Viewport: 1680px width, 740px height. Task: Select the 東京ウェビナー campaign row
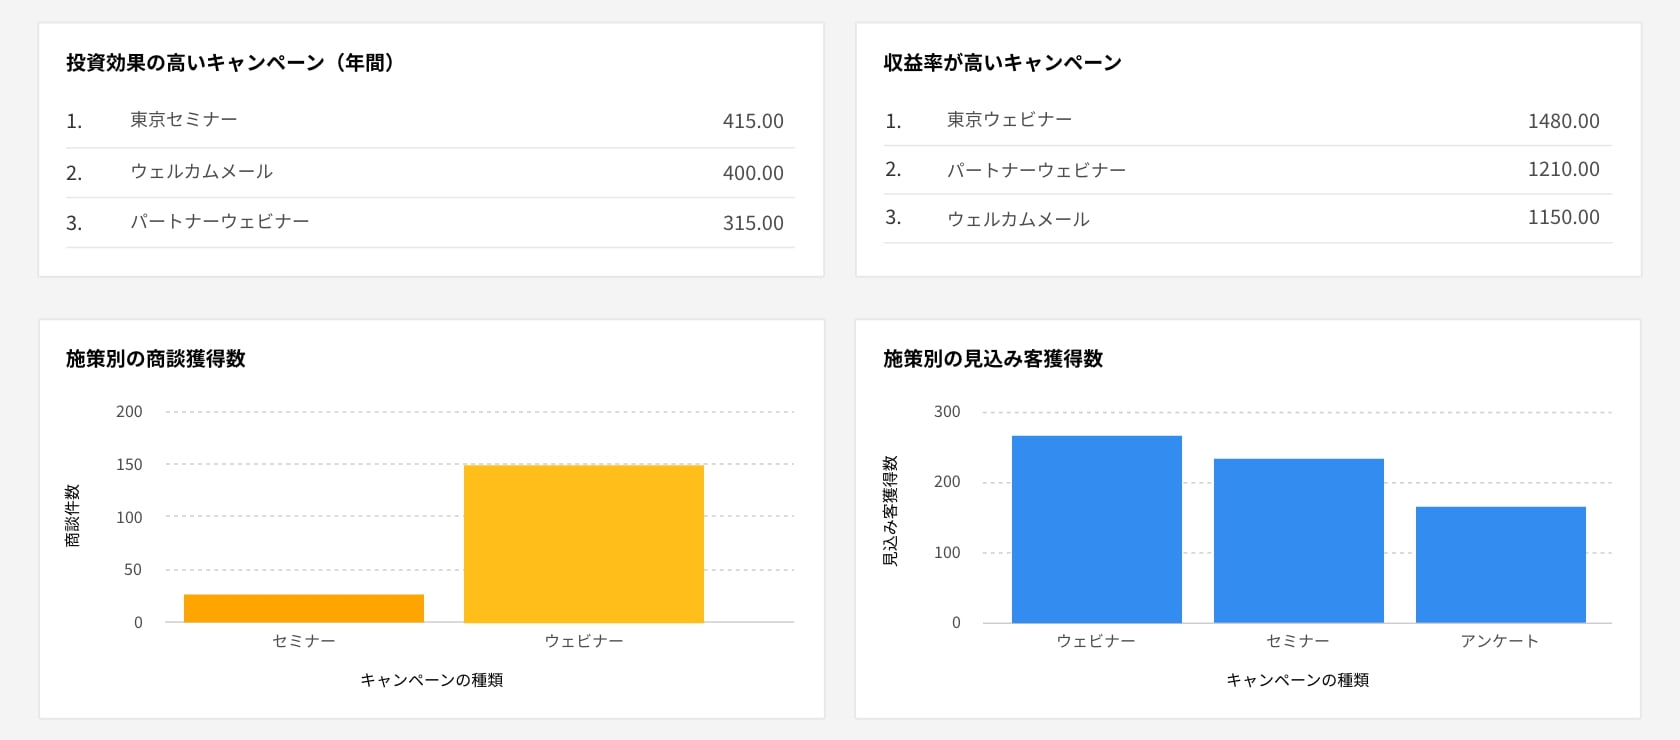(1009, 120)
